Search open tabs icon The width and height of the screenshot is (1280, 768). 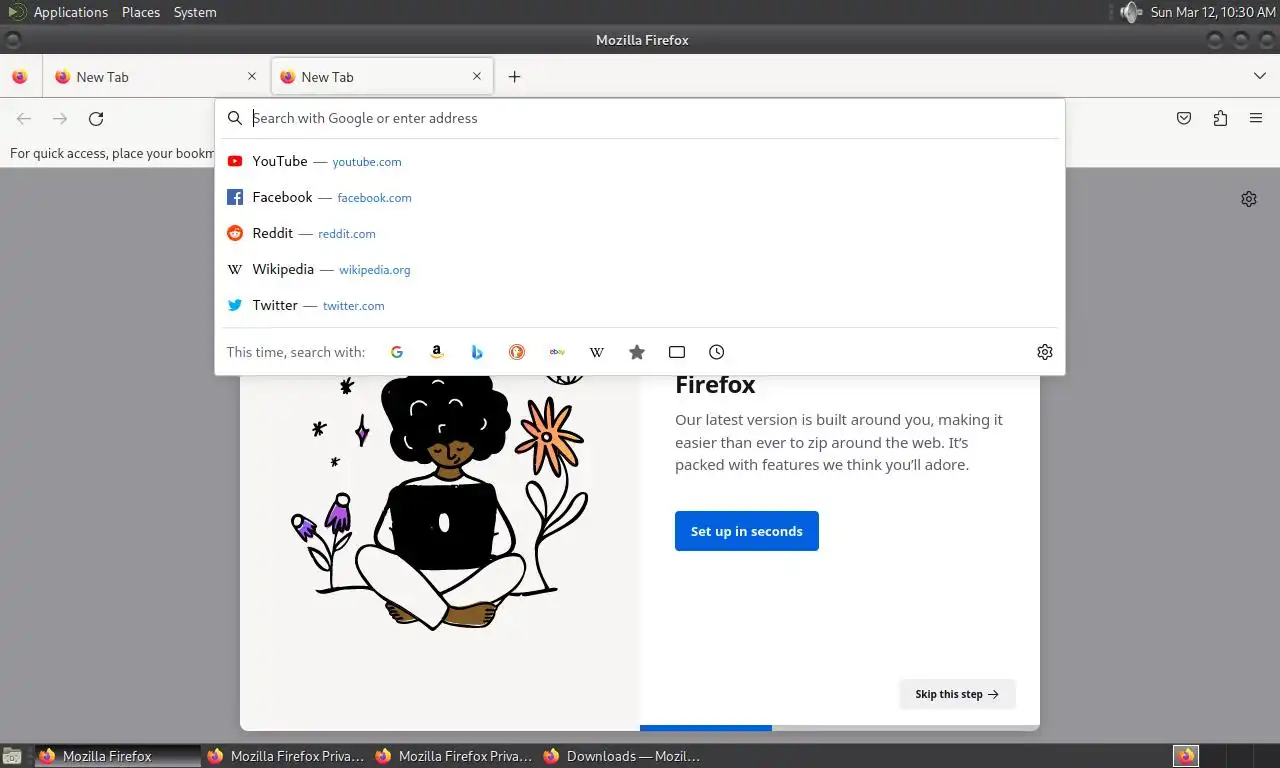pos(677,352)
